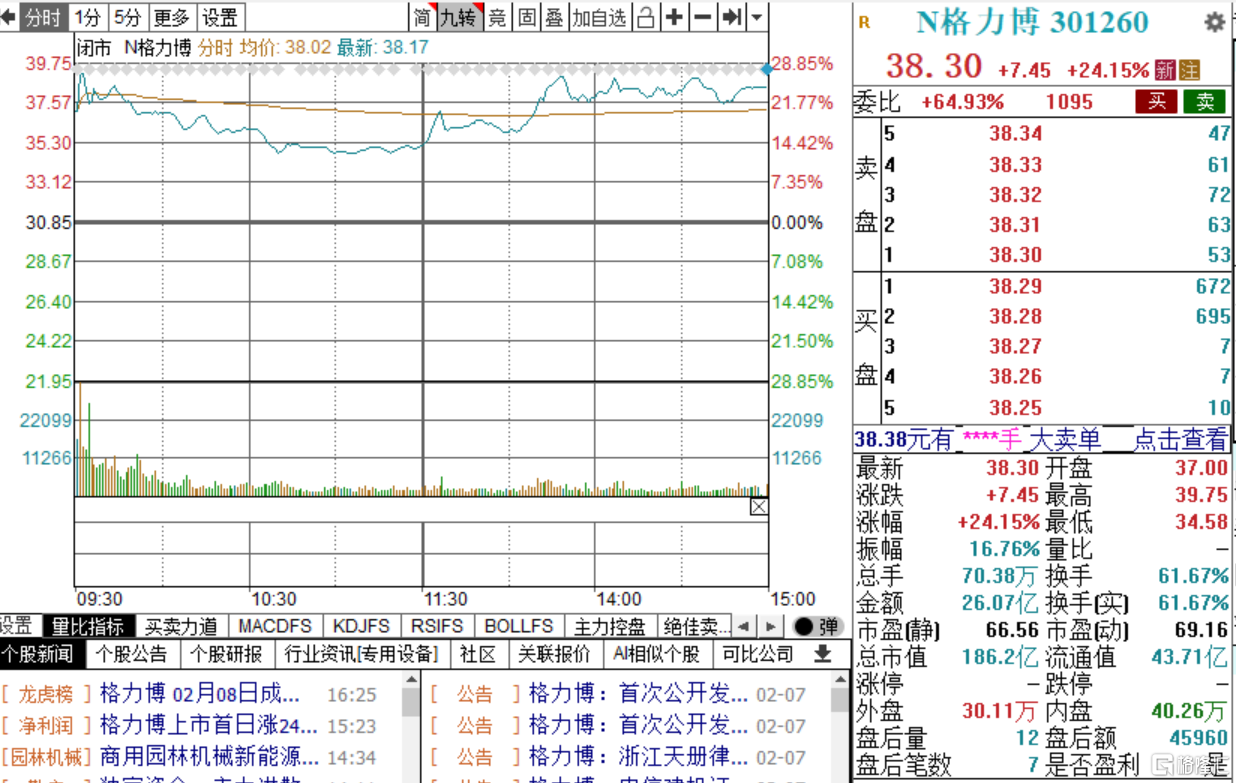Click the 注 badge icon
Image resolution: width=1236 pixels, height=783 pixels.
1188,70
